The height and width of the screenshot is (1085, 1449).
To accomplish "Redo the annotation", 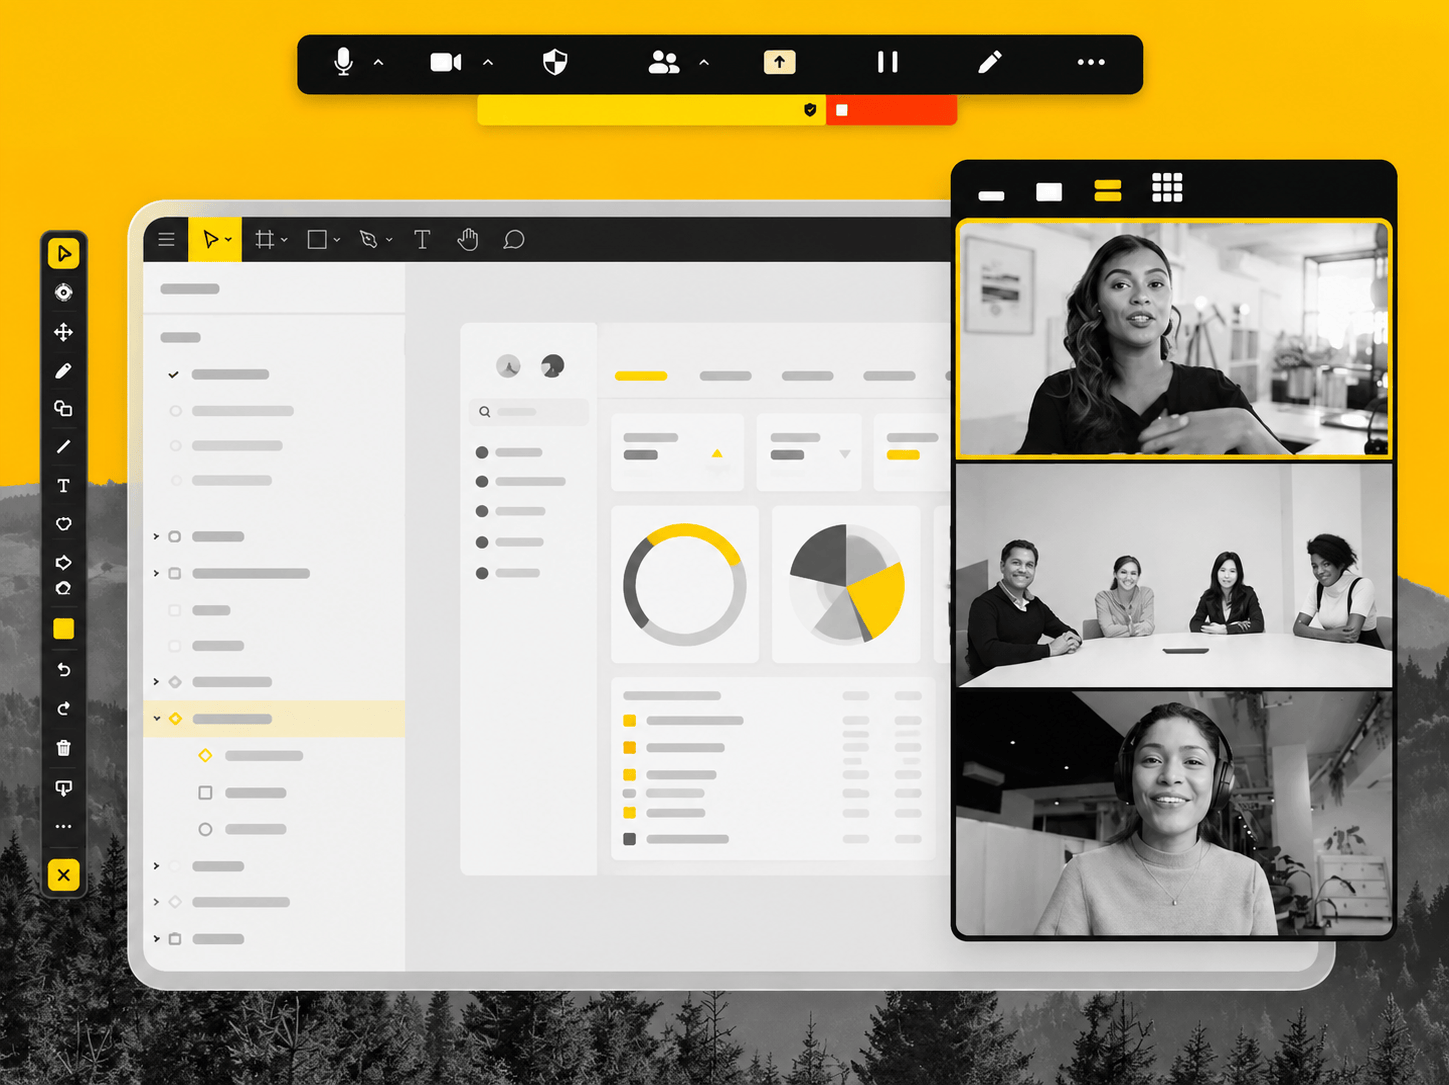I will pos(64,709).
